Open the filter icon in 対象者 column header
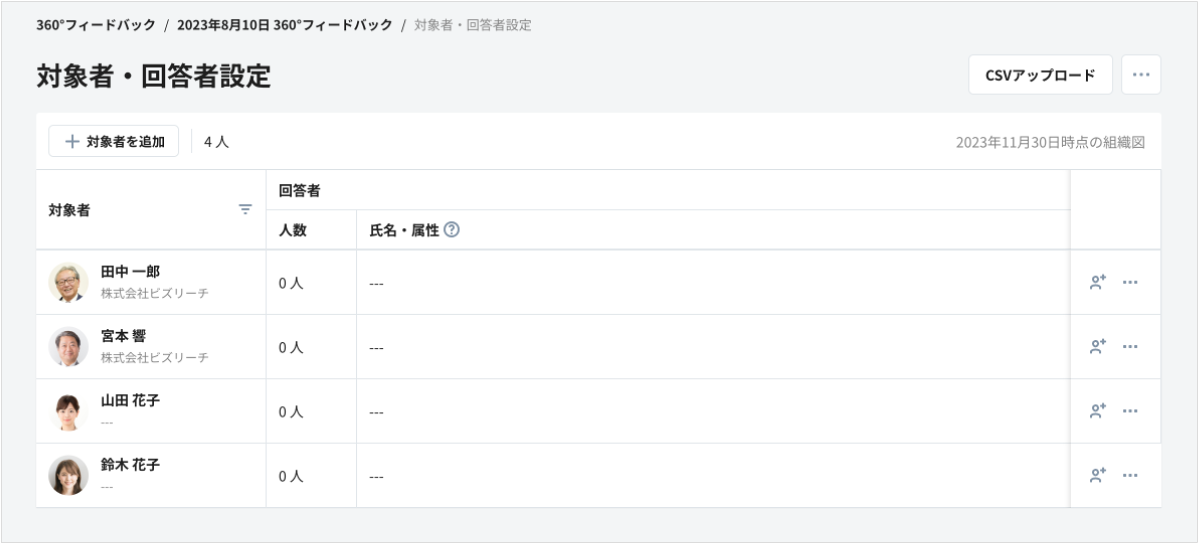1198x544 pixels. coord(245,209)
